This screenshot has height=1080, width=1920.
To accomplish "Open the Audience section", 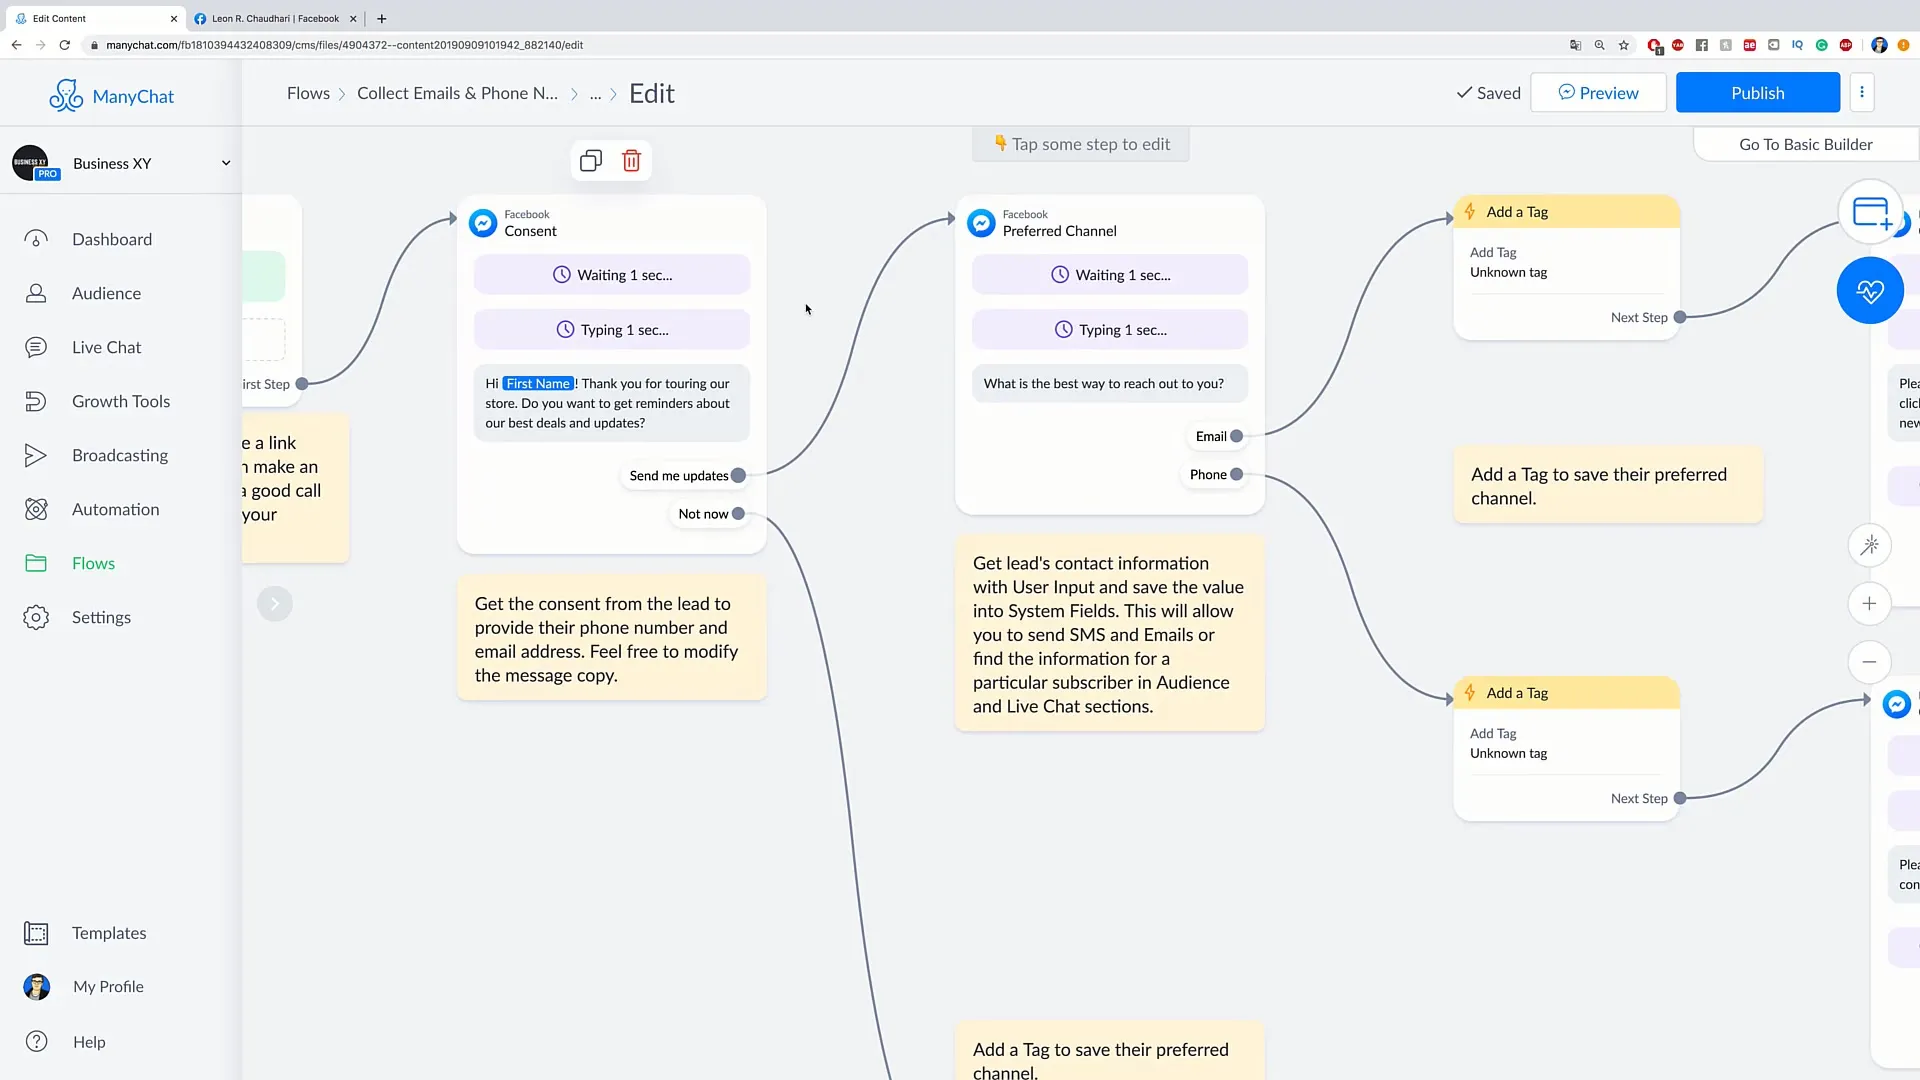I will (106, 293).
